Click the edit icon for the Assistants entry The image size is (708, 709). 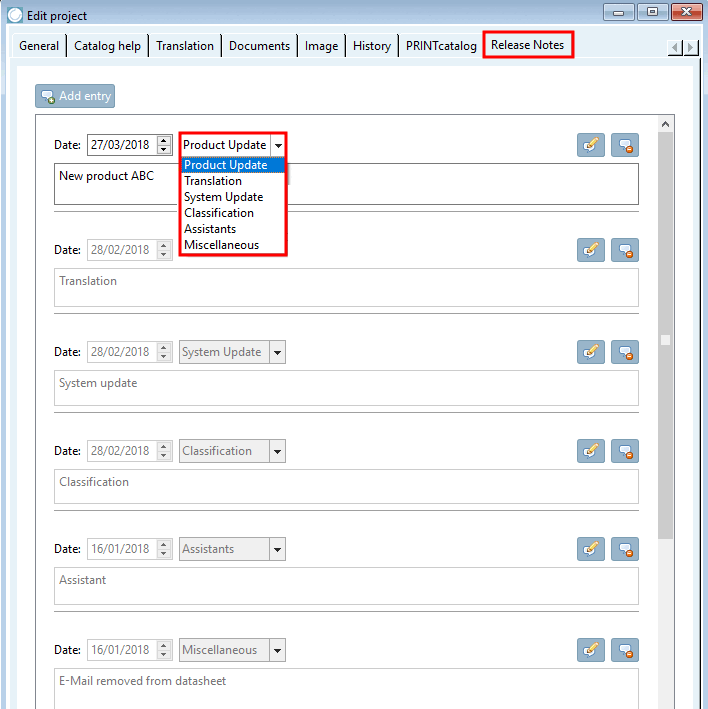click(590, 549)
